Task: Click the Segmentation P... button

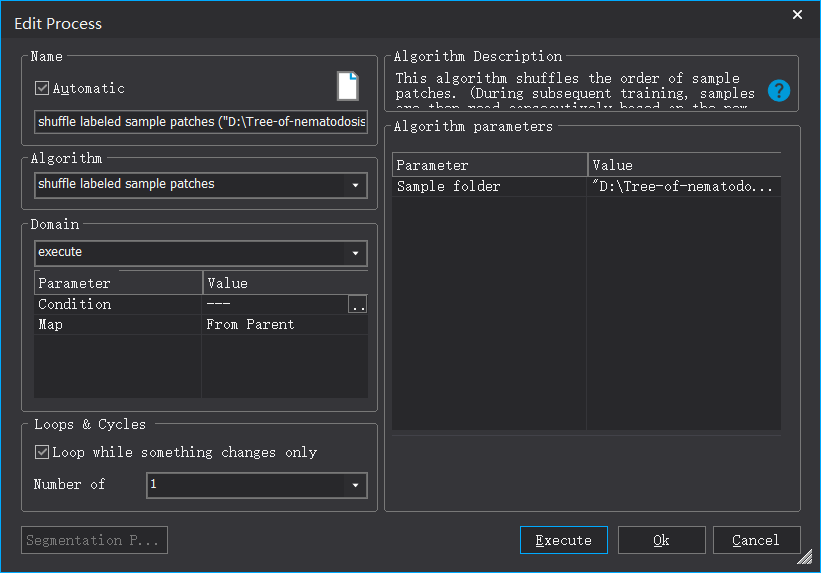Action: click(x=94, y=540)
